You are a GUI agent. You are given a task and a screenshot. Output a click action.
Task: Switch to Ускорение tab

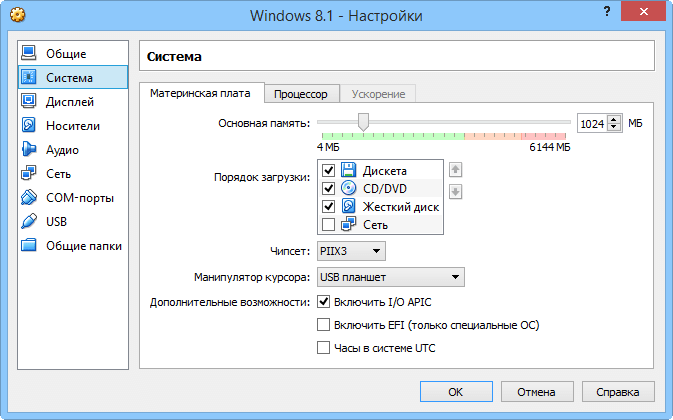click(x=378, y=94)
